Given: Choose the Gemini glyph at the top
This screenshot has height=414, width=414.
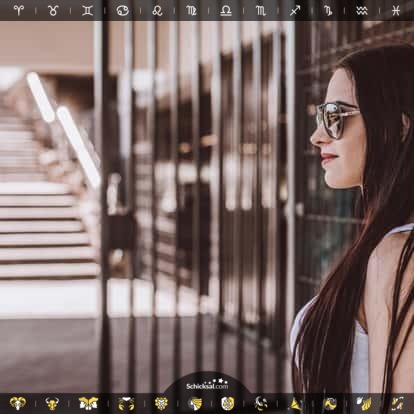Looking at the screenshot, I should pyautogui.click(x=88, y=10).
